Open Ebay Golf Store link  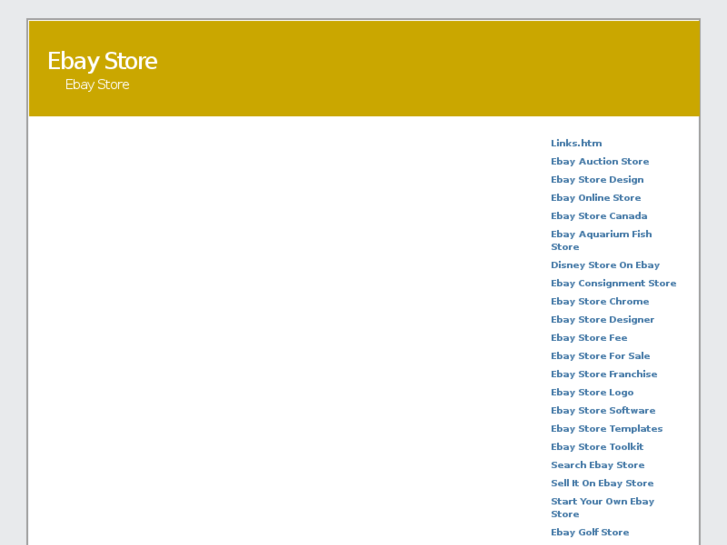click(x=590, y=532)
